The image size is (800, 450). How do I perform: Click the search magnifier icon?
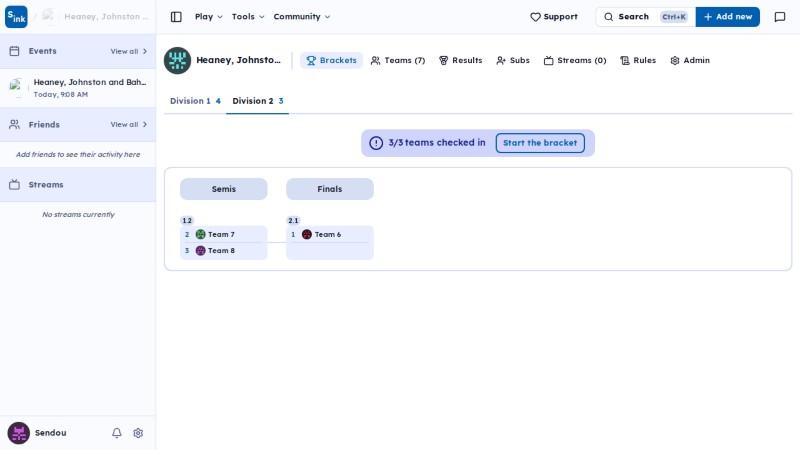coord(609,17)
